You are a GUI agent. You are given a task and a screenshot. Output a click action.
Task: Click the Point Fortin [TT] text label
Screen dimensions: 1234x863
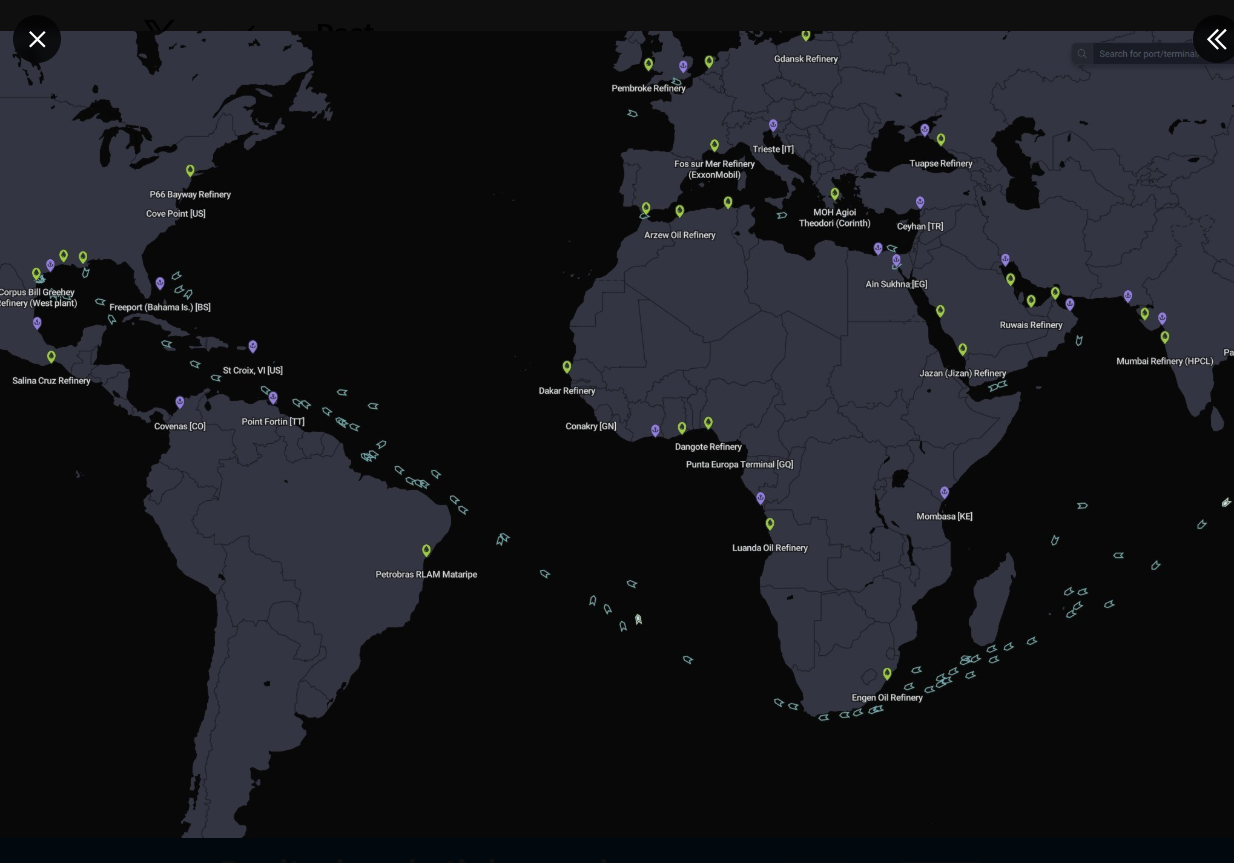tap(273, 422)
